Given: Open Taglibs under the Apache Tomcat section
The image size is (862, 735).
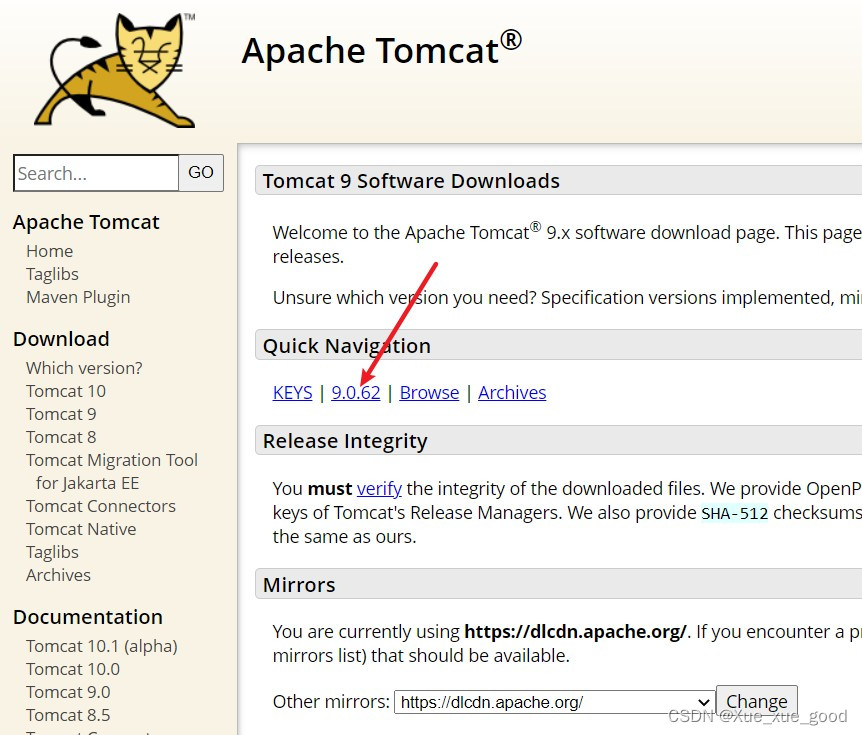Looking at the screenshot, I should (52, 274).
